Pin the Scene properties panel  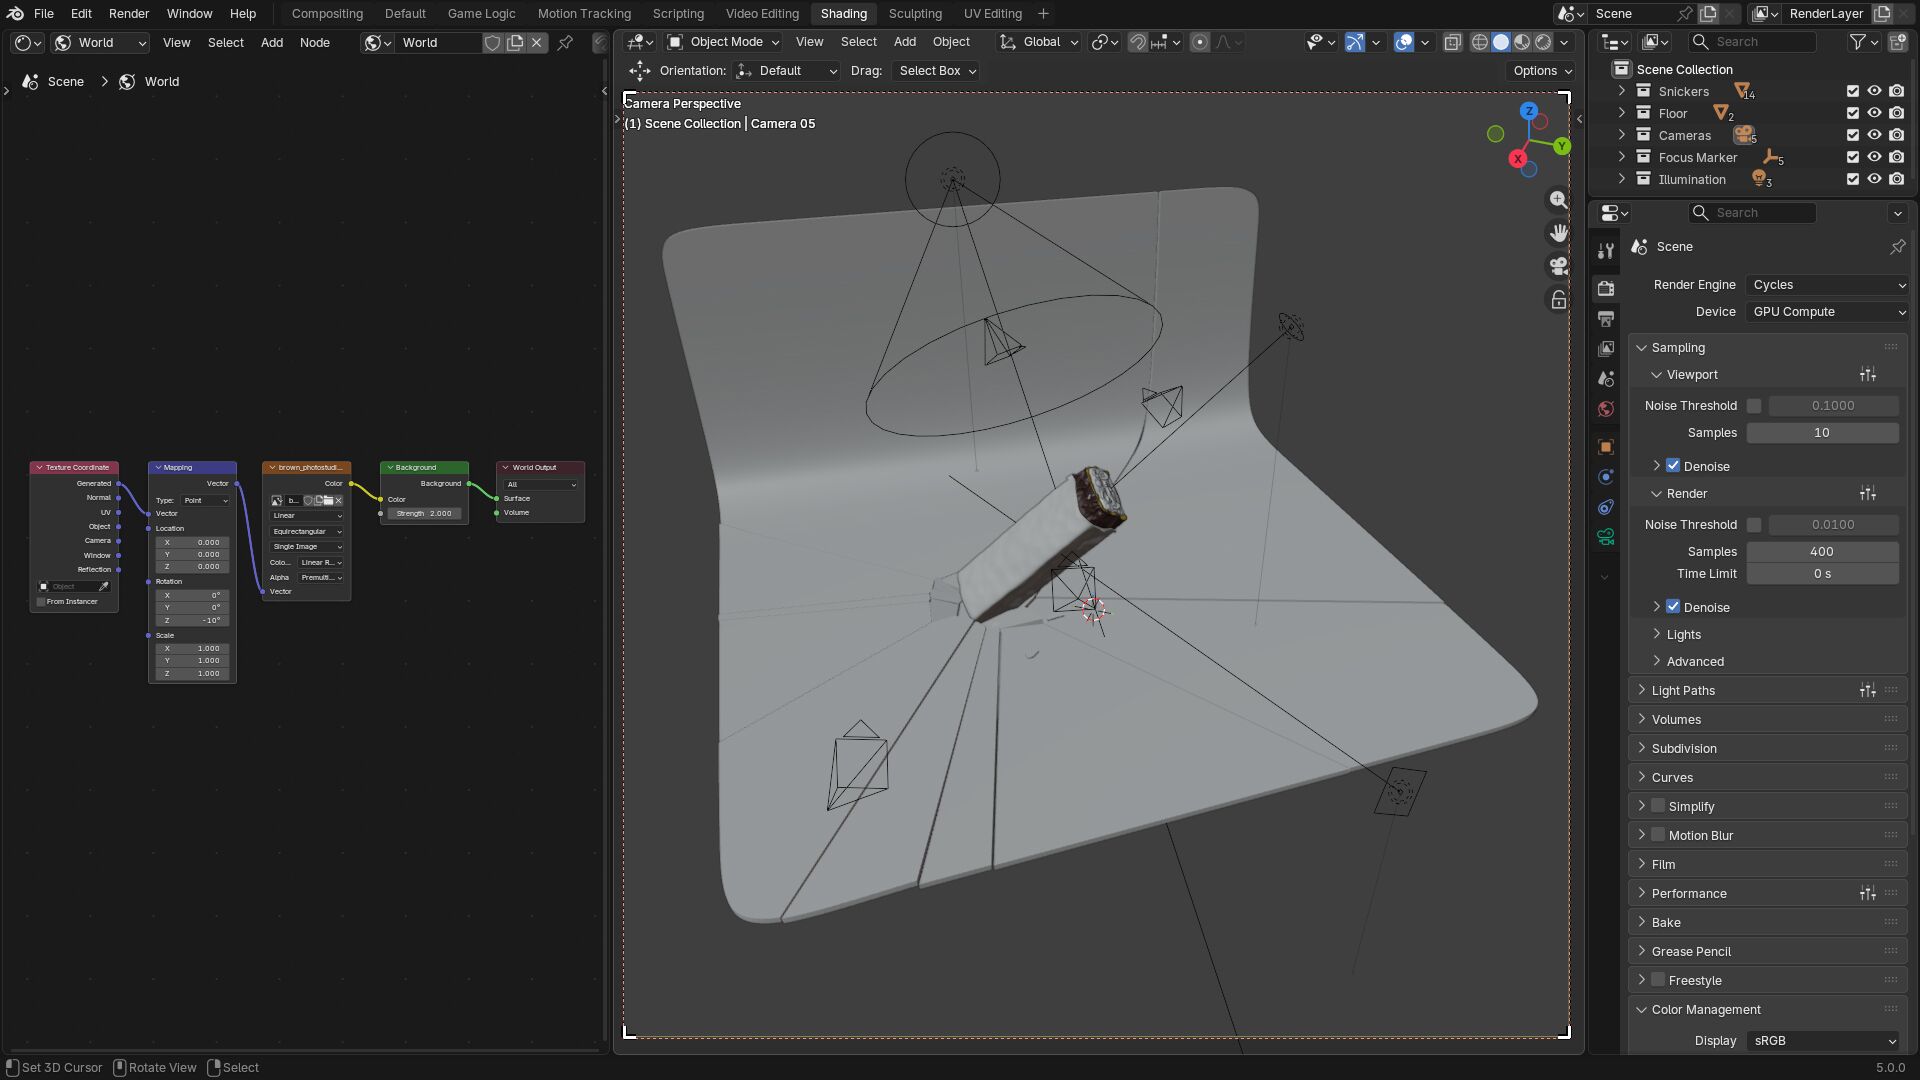click(1897, 247)
